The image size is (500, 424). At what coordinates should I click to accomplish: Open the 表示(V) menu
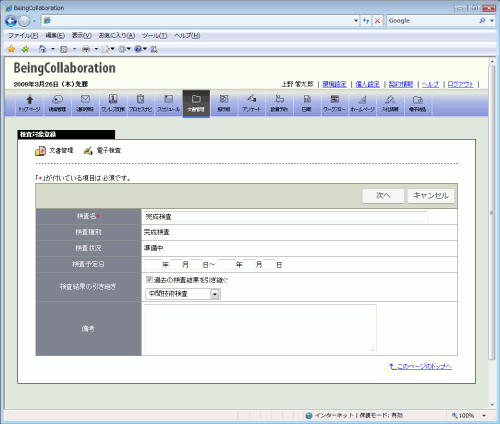pyautogui.click(x=82, y=35)
